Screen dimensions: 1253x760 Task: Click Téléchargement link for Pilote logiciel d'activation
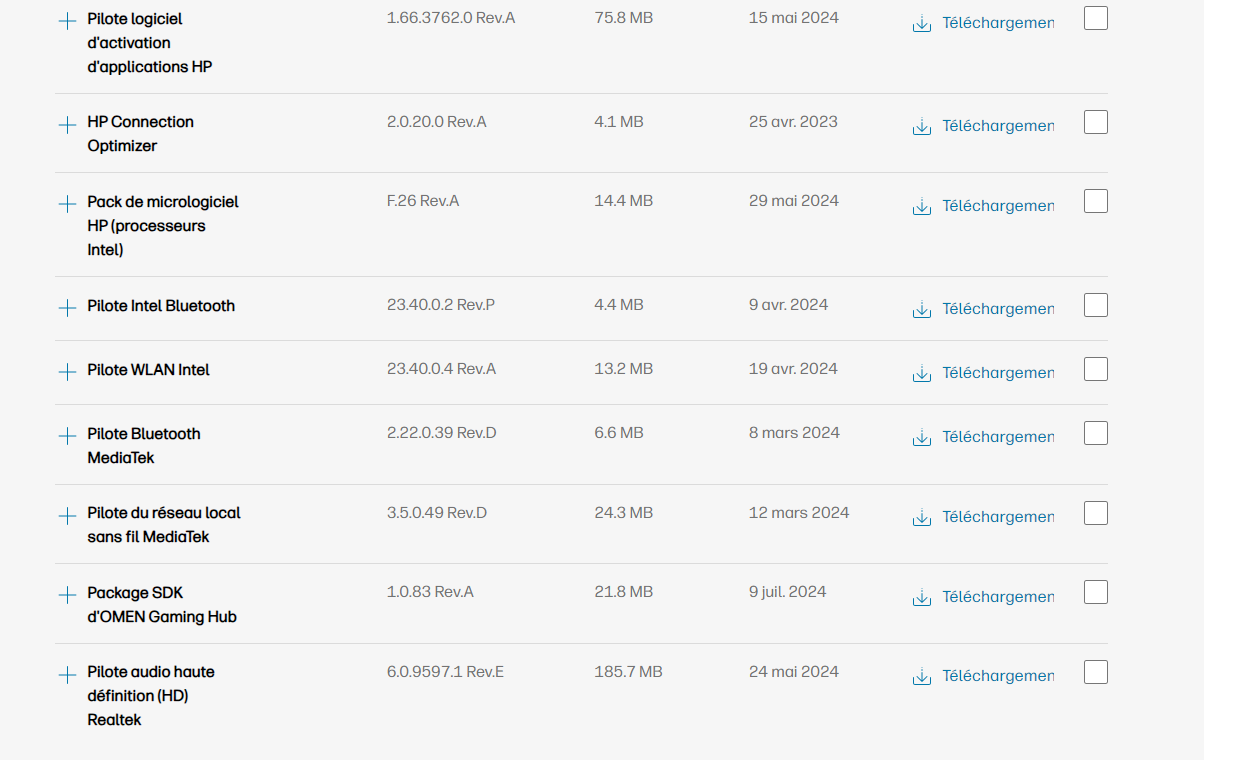[x=997, y=23]
